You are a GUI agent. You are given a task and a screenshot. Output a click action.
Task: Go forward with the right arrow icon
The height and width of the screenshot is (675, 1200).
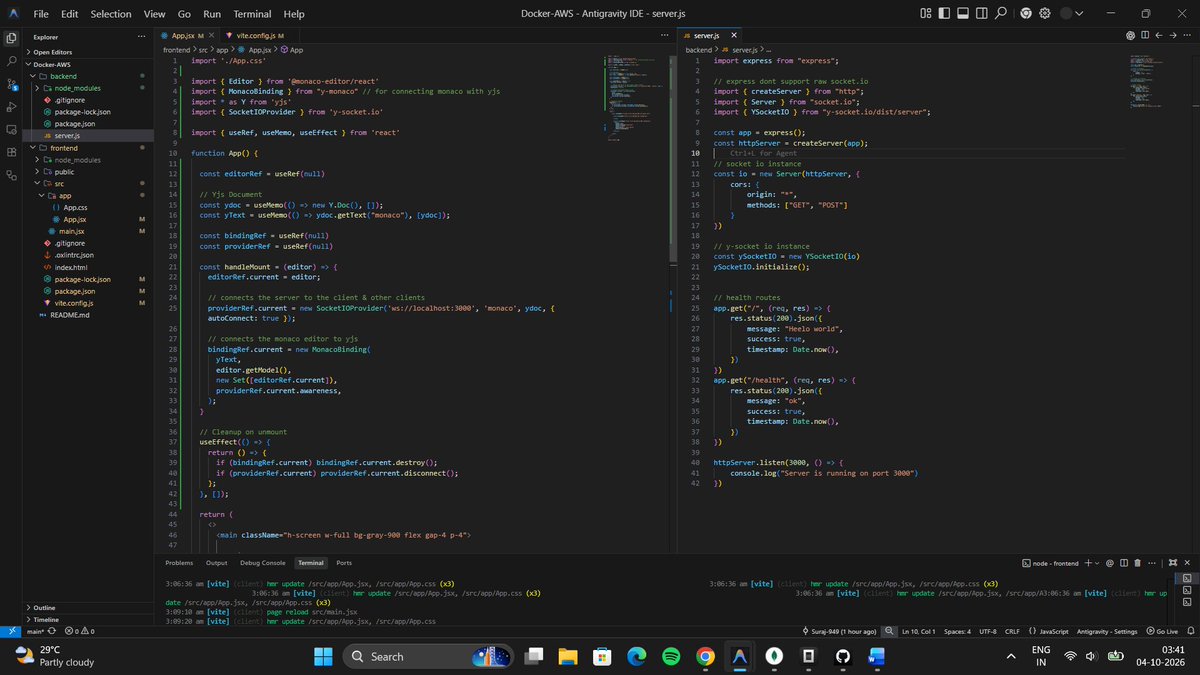click(1174, 35)
